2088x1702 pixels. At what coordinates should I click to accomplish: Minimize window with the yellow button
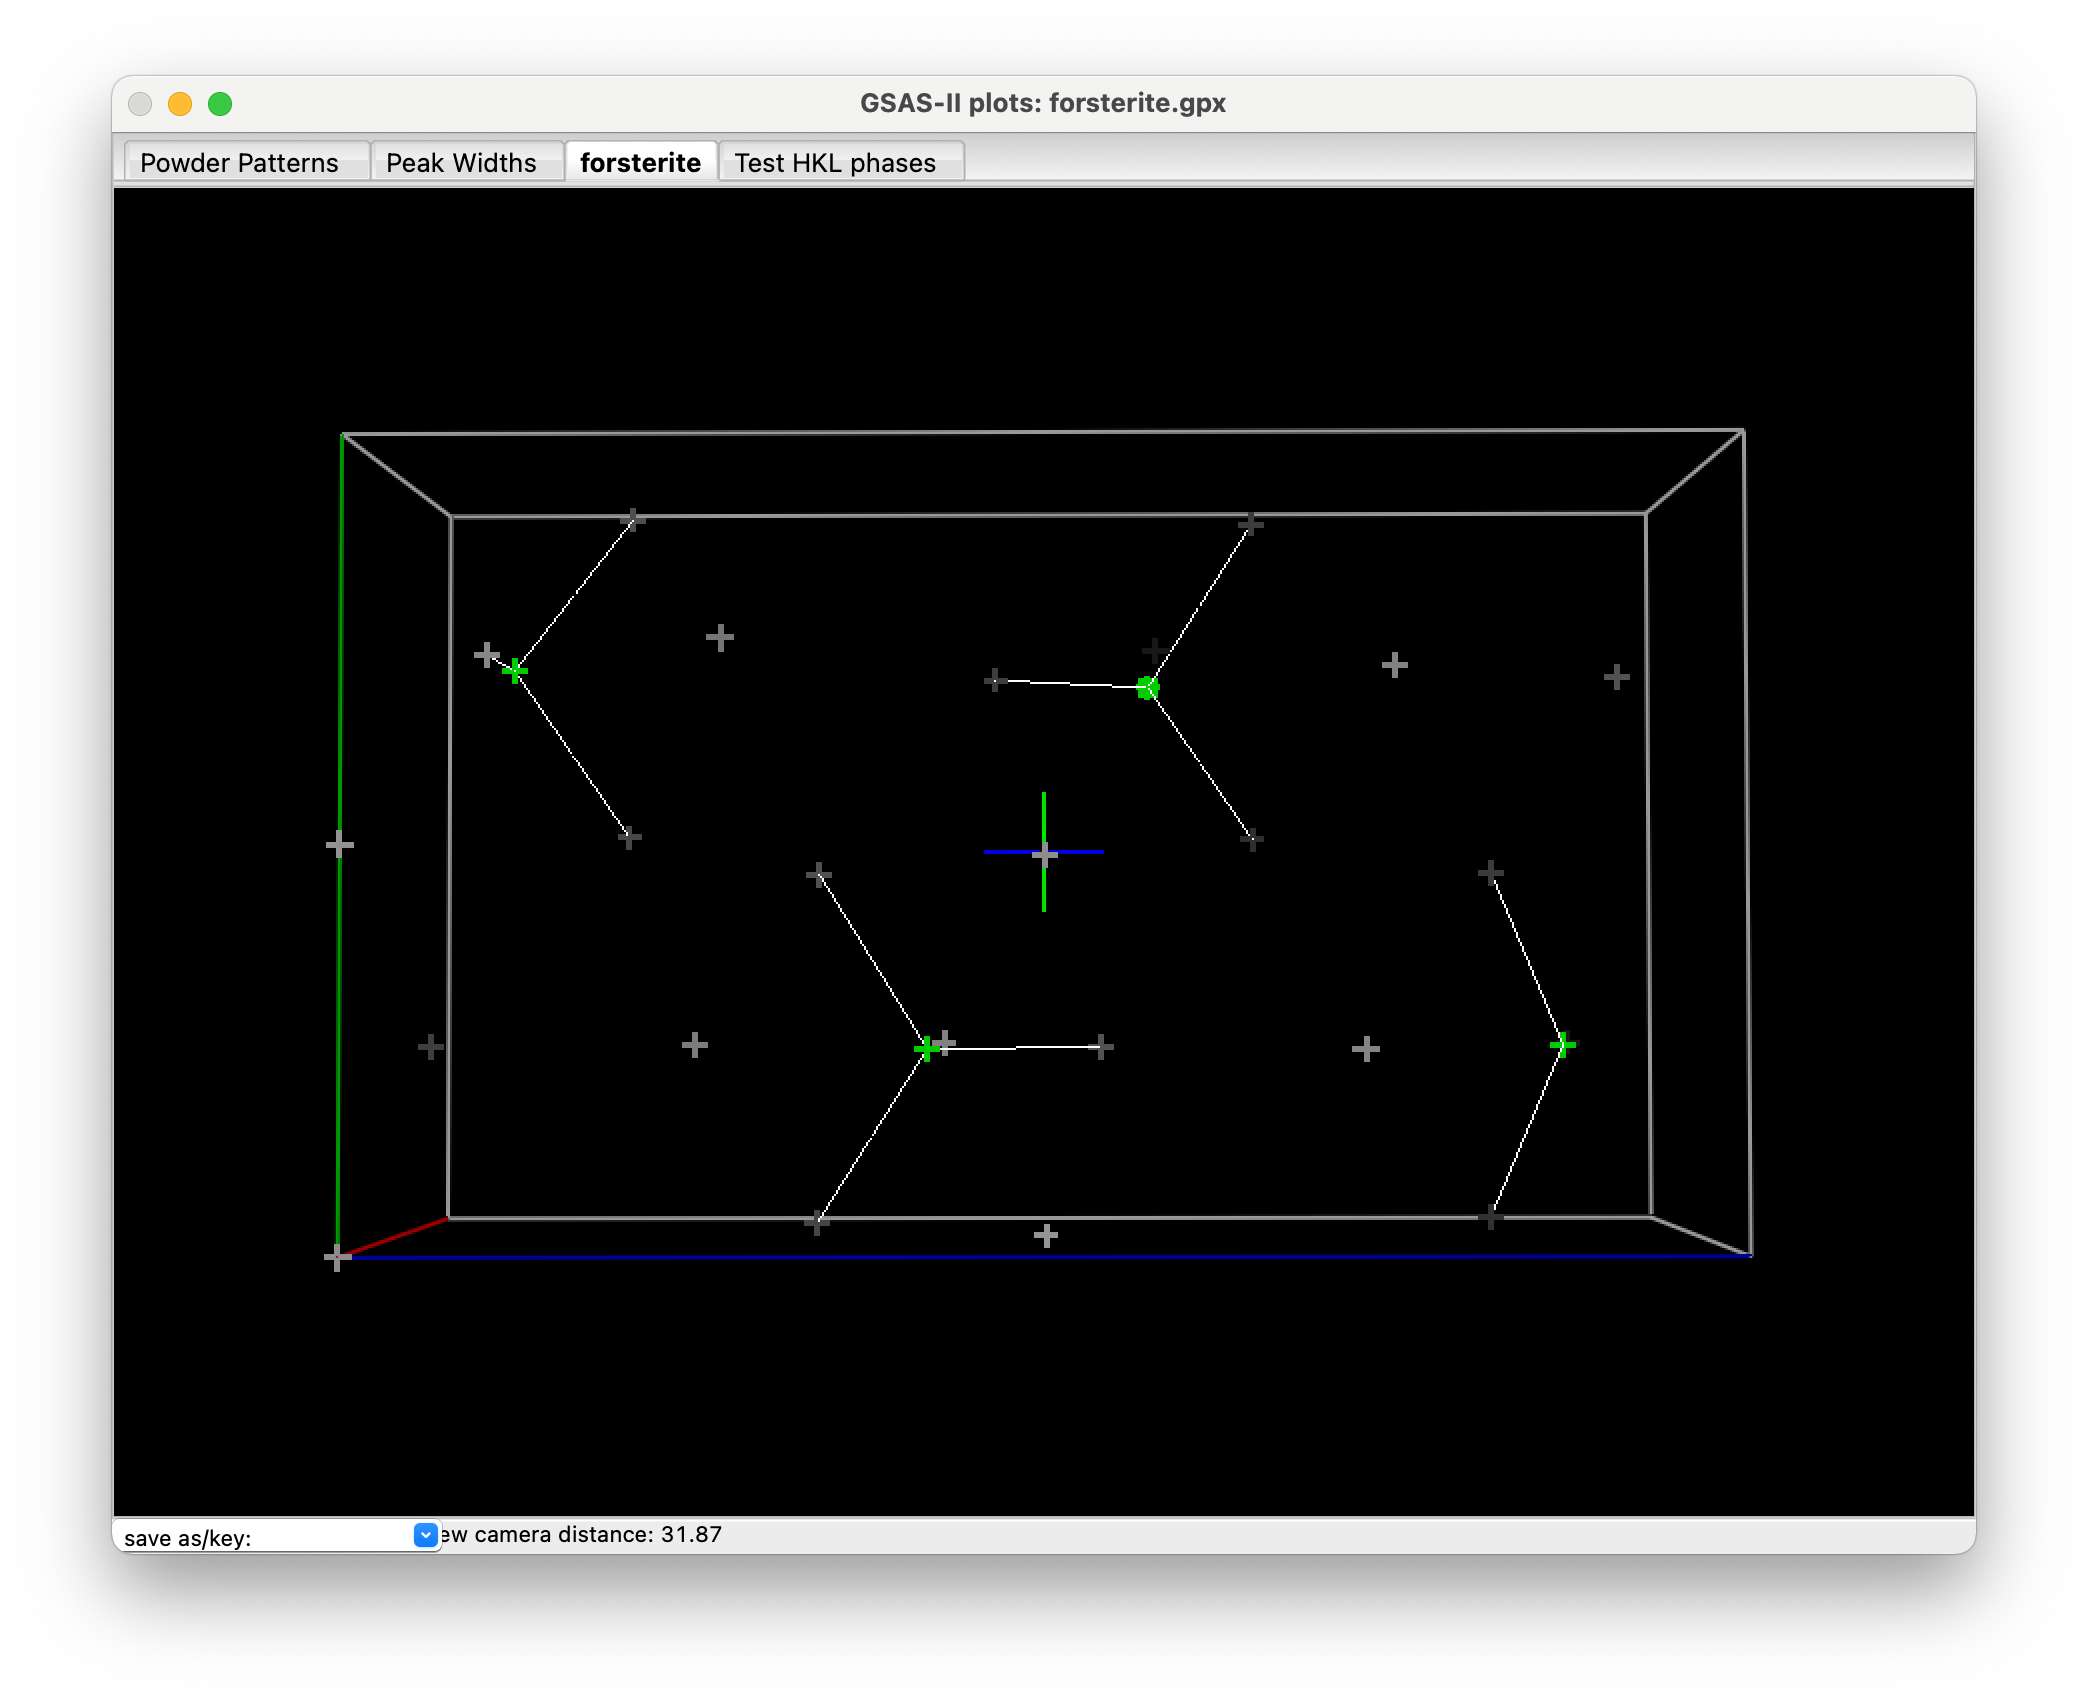click(180, 104)
